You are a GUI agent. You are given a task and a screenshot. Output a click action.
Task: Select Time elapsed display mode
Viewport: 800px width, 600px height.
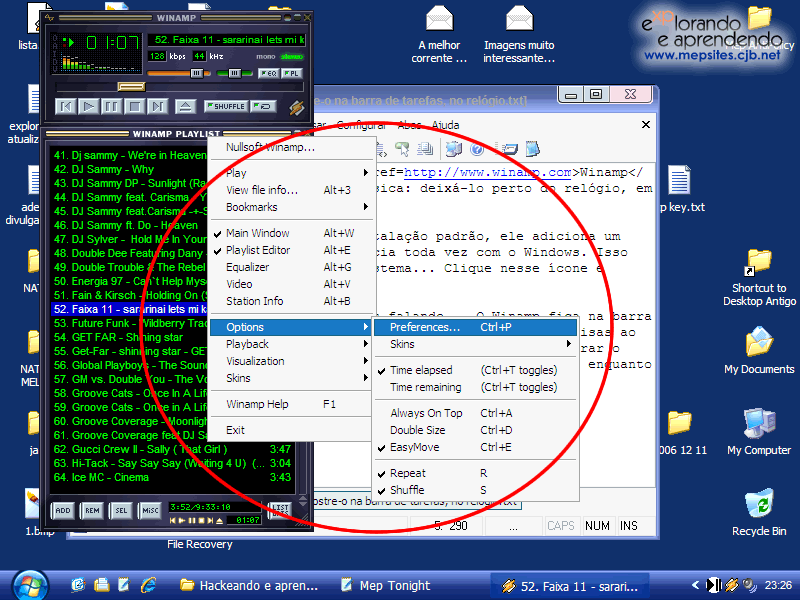pyautogui.click(x=476, y=370)
